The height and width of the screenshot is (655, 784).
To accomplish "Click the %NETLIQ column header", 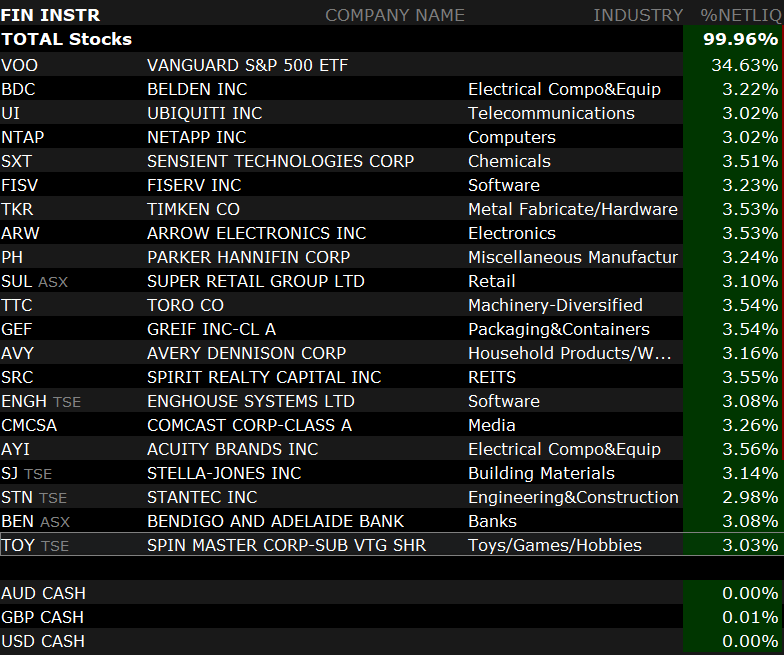I will click(x=741, y=15).
